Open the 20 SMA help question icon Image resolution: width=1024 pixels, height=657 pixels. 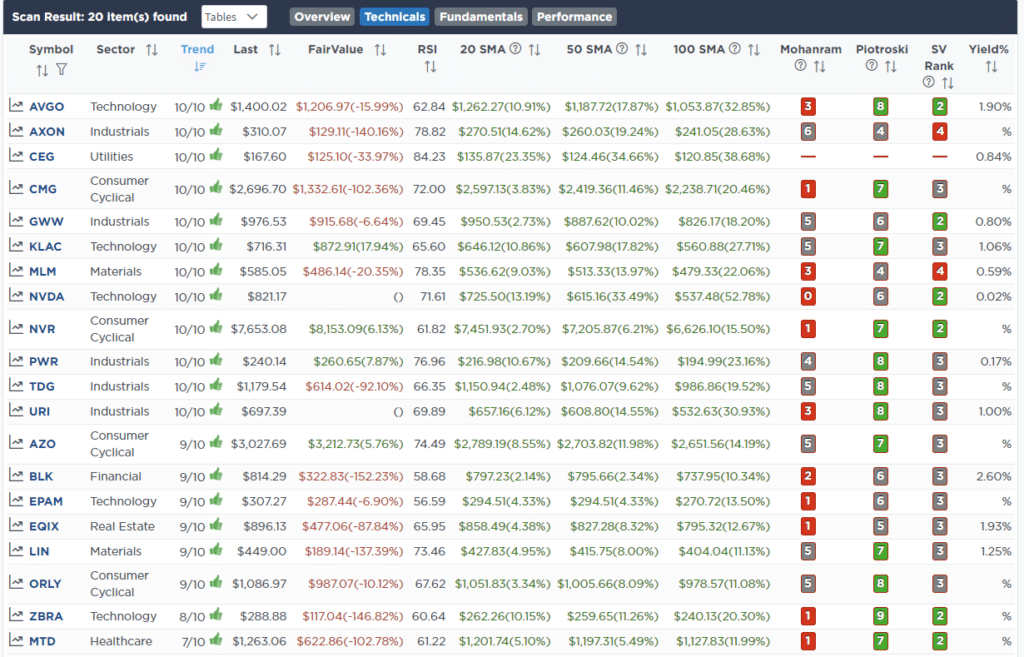pyautogui.click(x=515, y=48)
